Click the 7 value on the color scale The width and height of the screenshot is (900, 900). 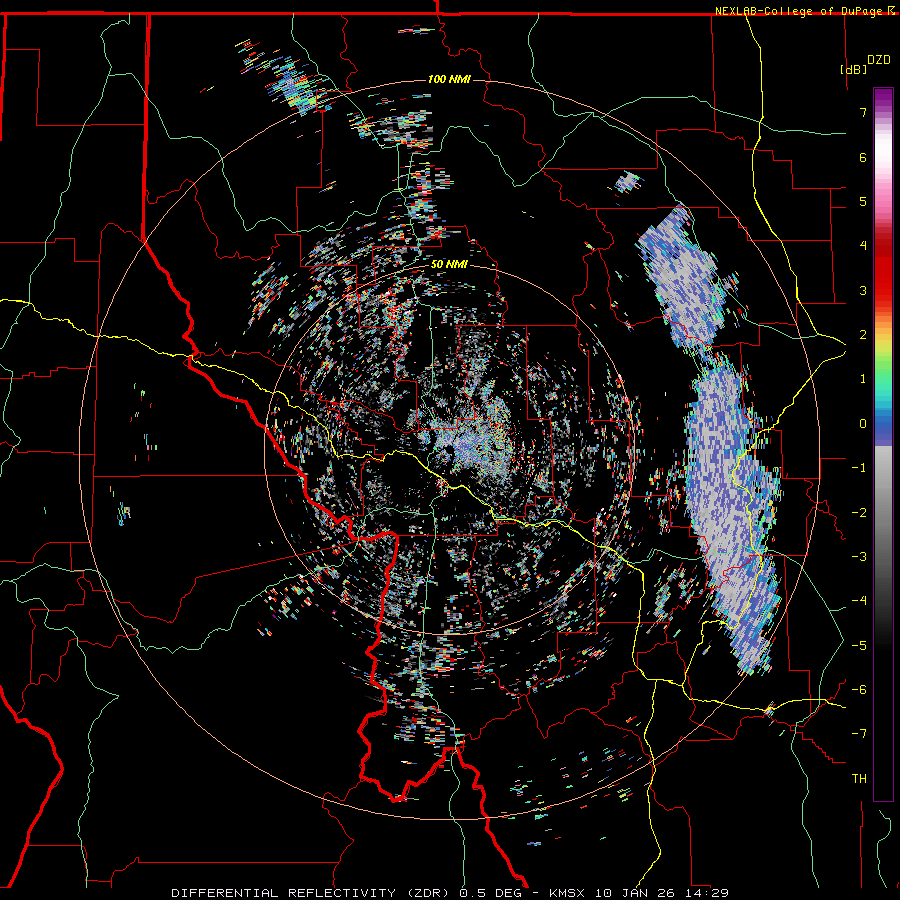point(863,112)
